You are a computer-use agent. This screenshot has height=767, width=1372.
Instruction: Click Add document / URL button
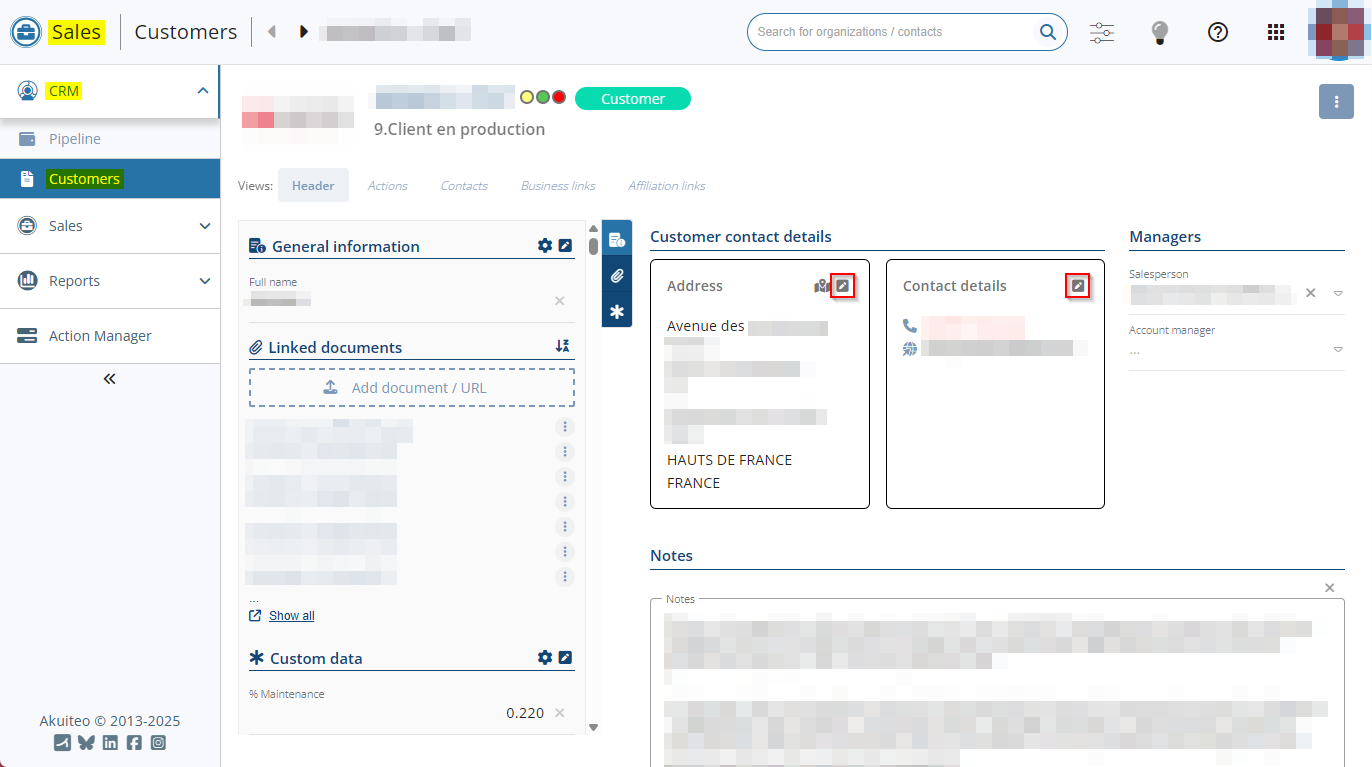pos(412,388)
